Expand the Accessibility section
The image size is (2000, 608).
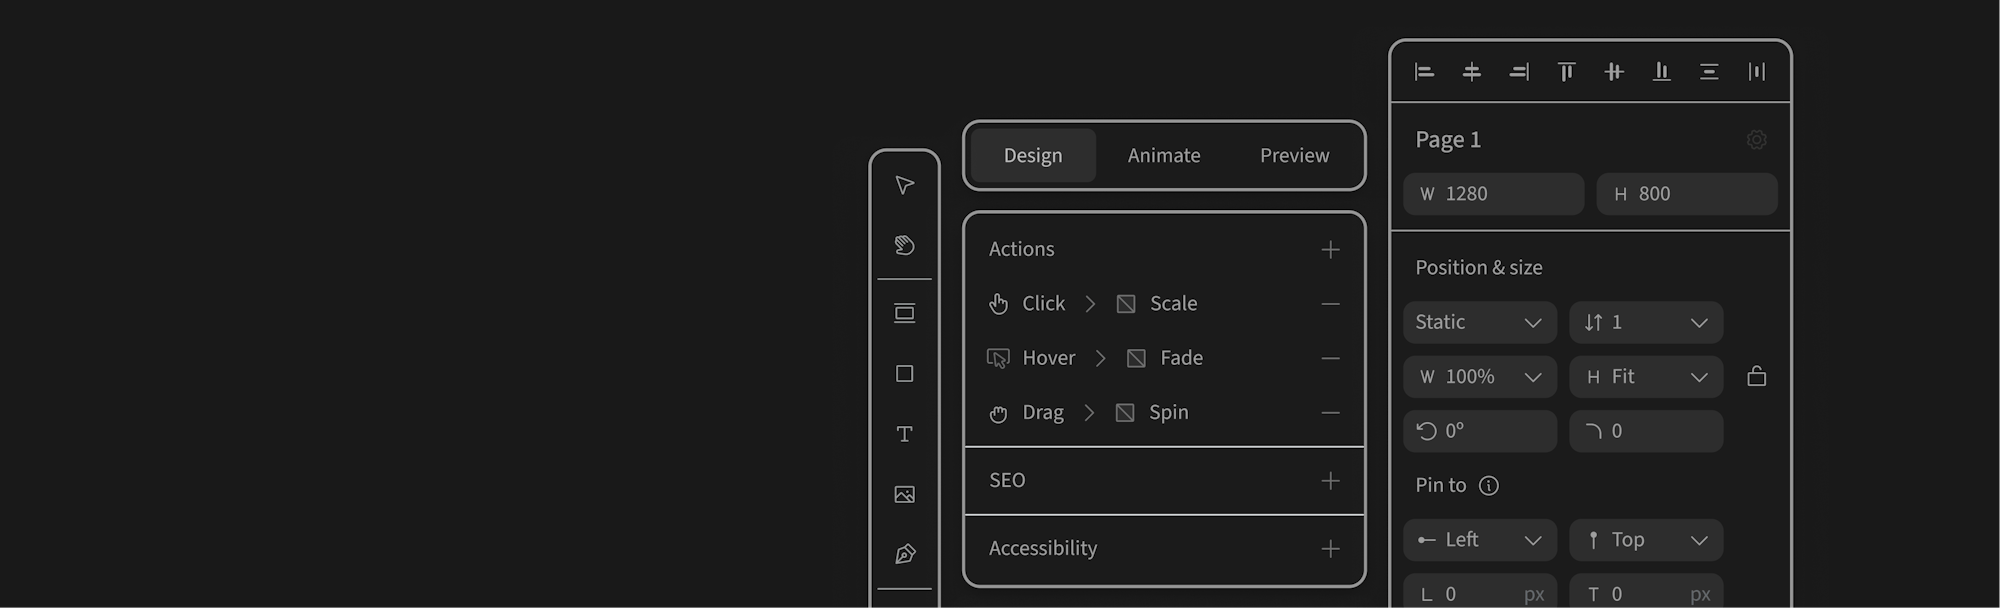[x=1330, y=549]
